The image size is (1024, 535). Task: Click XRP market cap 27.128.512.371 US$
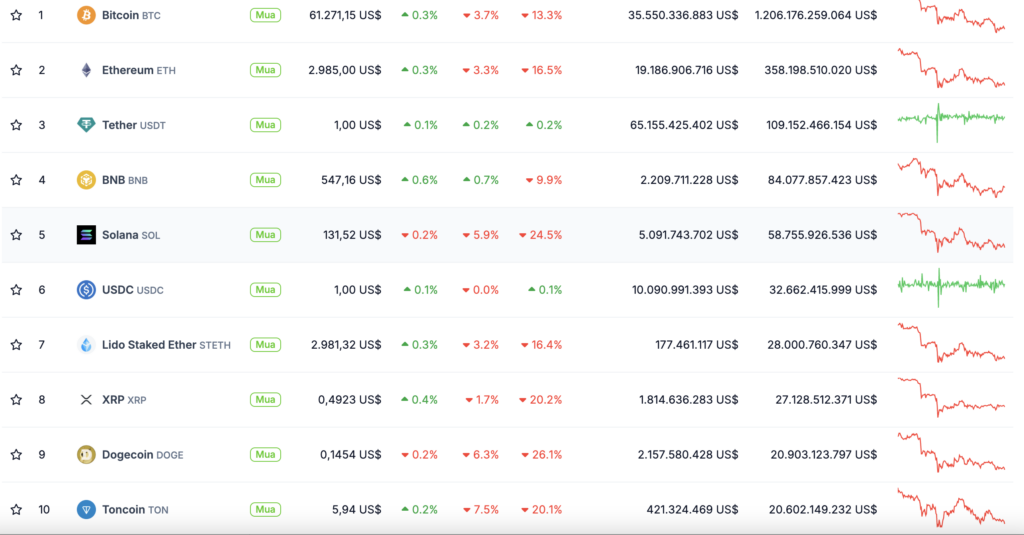826,399
